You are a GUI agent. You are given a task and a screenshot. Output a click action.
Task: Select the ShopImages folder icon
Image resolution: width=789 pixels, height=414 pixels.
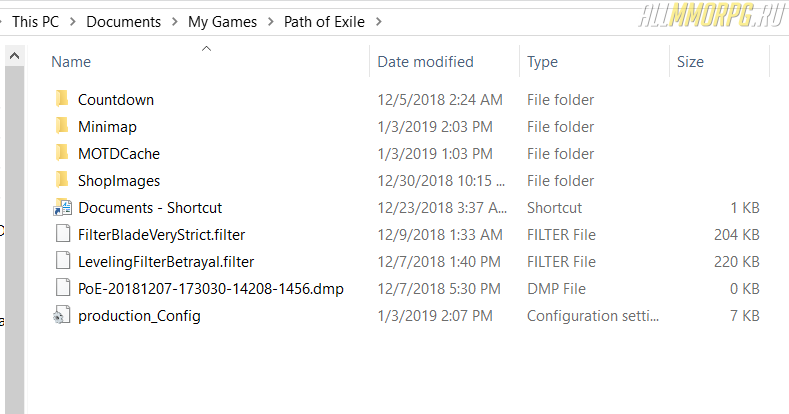click(x=62, y=180)
